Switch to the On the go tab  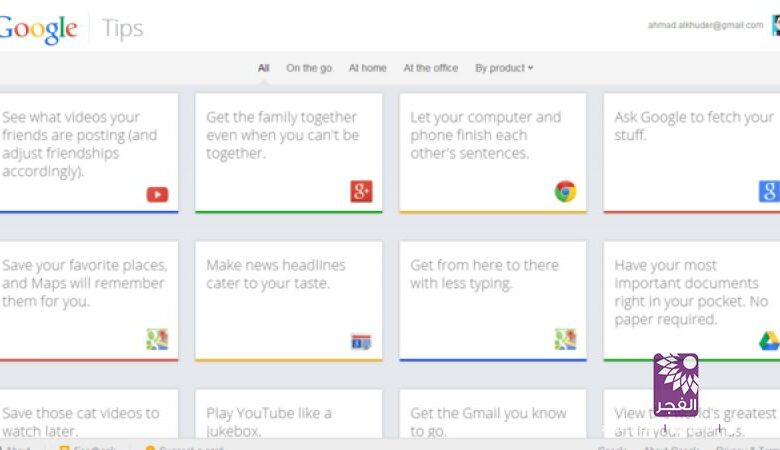pos(309,68)
